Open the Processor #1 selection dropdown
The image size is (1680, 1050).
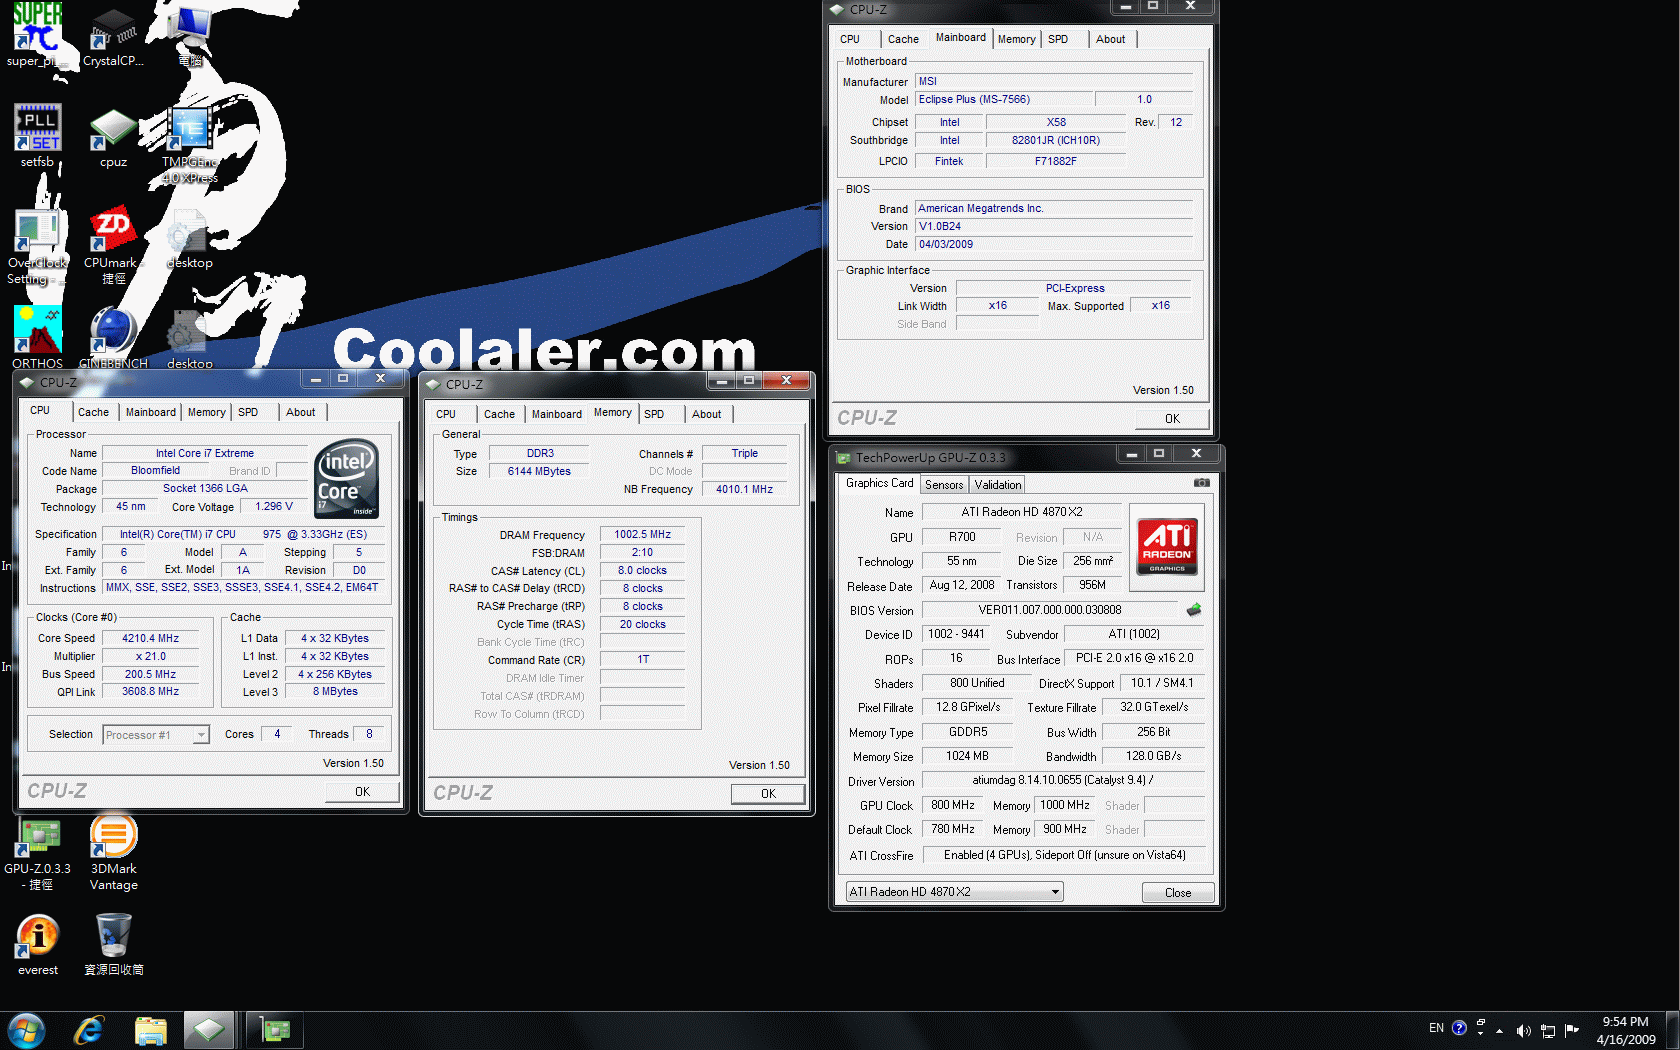[156, 735]
